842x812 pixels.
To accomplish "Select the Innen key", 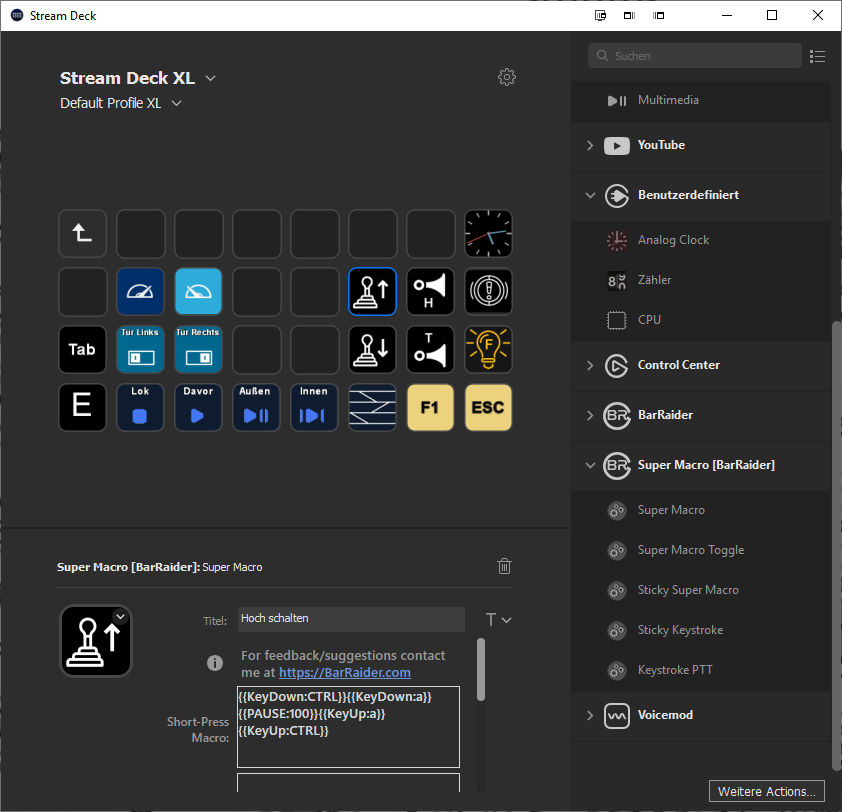I will 314,408.
